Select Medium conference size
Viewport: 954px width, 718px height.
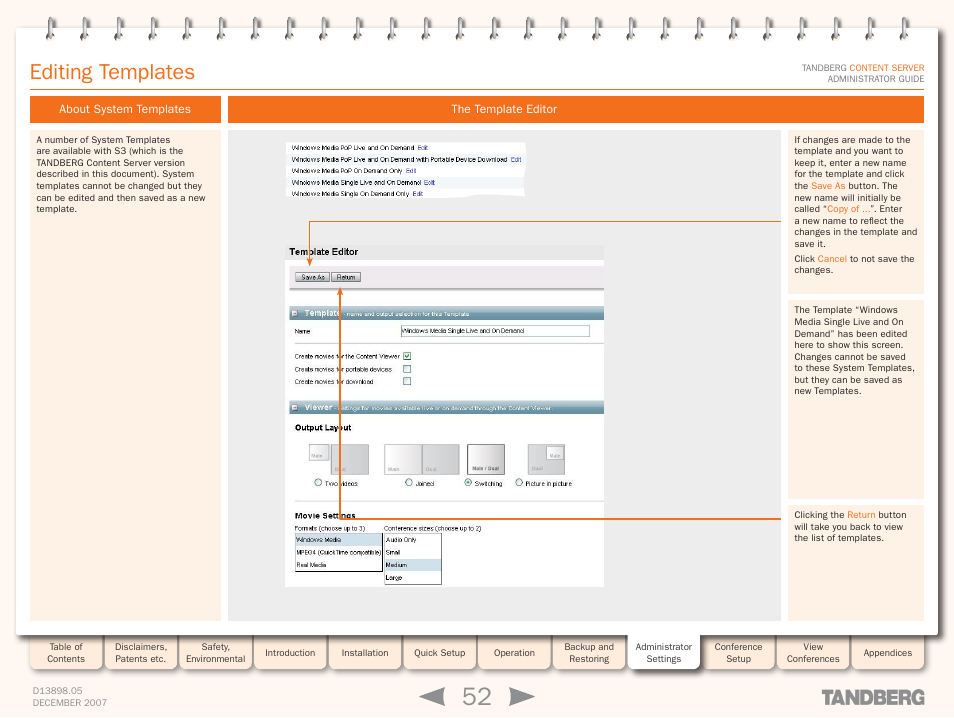[x=413, y=565]
